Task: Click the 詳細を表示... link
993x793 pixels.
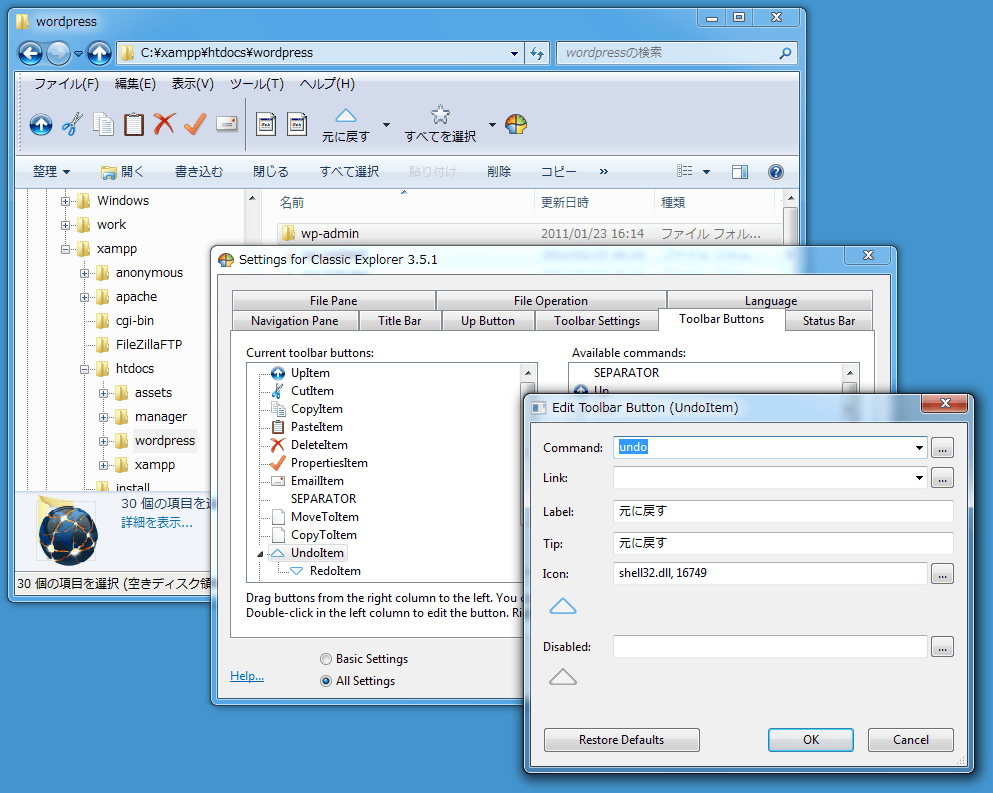Action: click(x=156, y=523)
